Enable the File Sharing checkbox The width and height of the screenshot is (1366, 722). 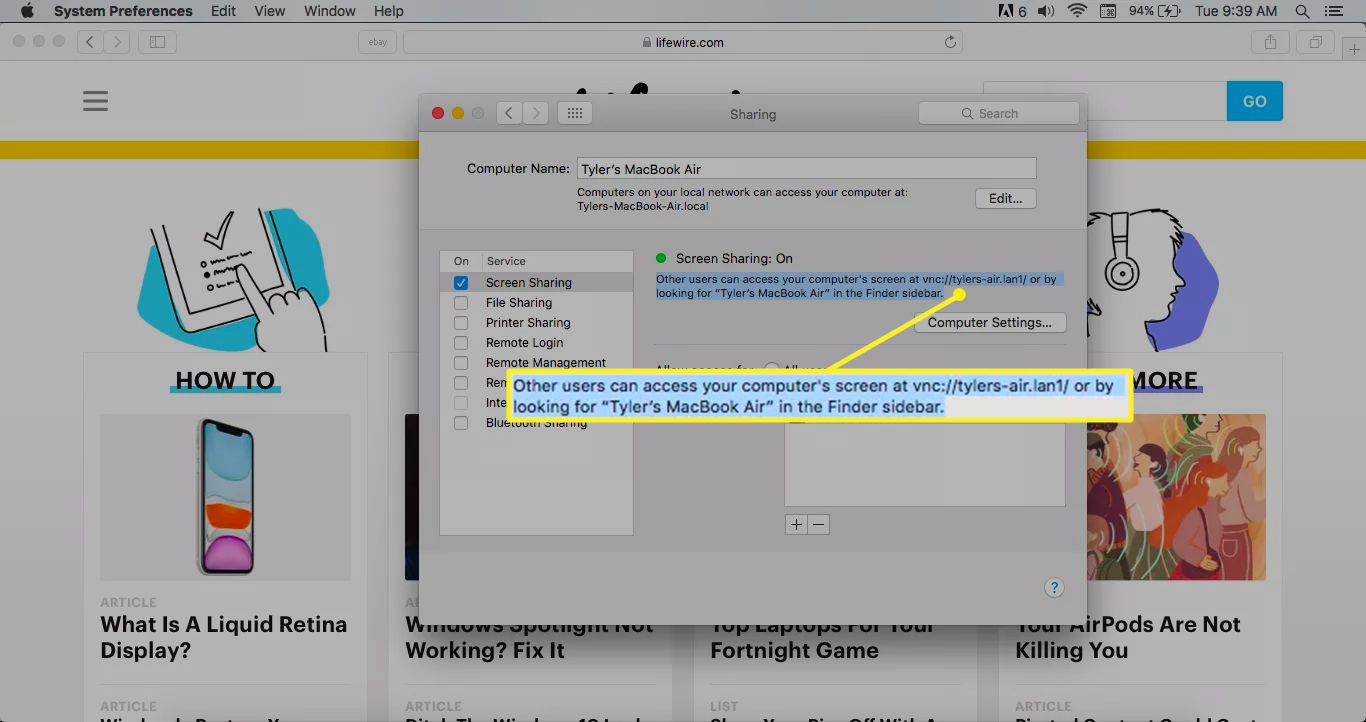461,303
